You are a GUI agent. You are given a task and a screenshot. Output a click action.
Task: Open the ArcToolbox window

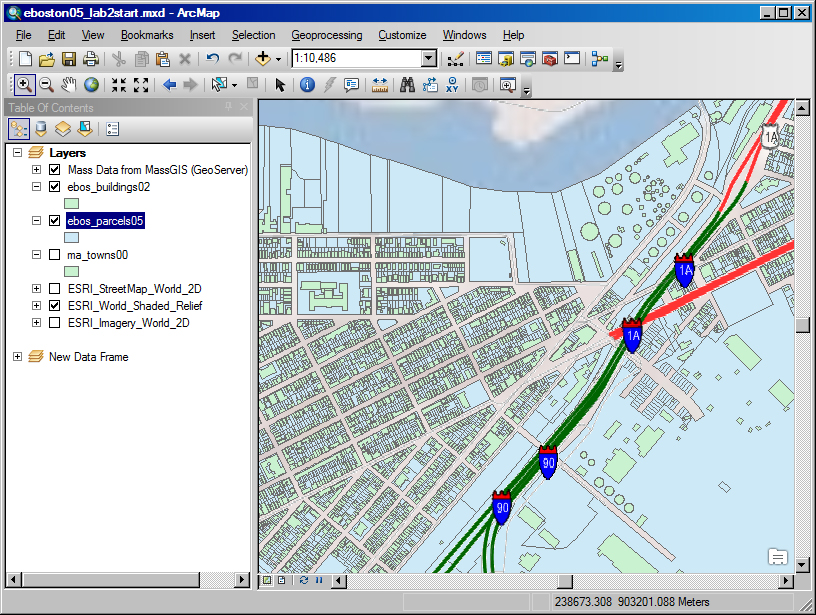[x=549, y=60]
